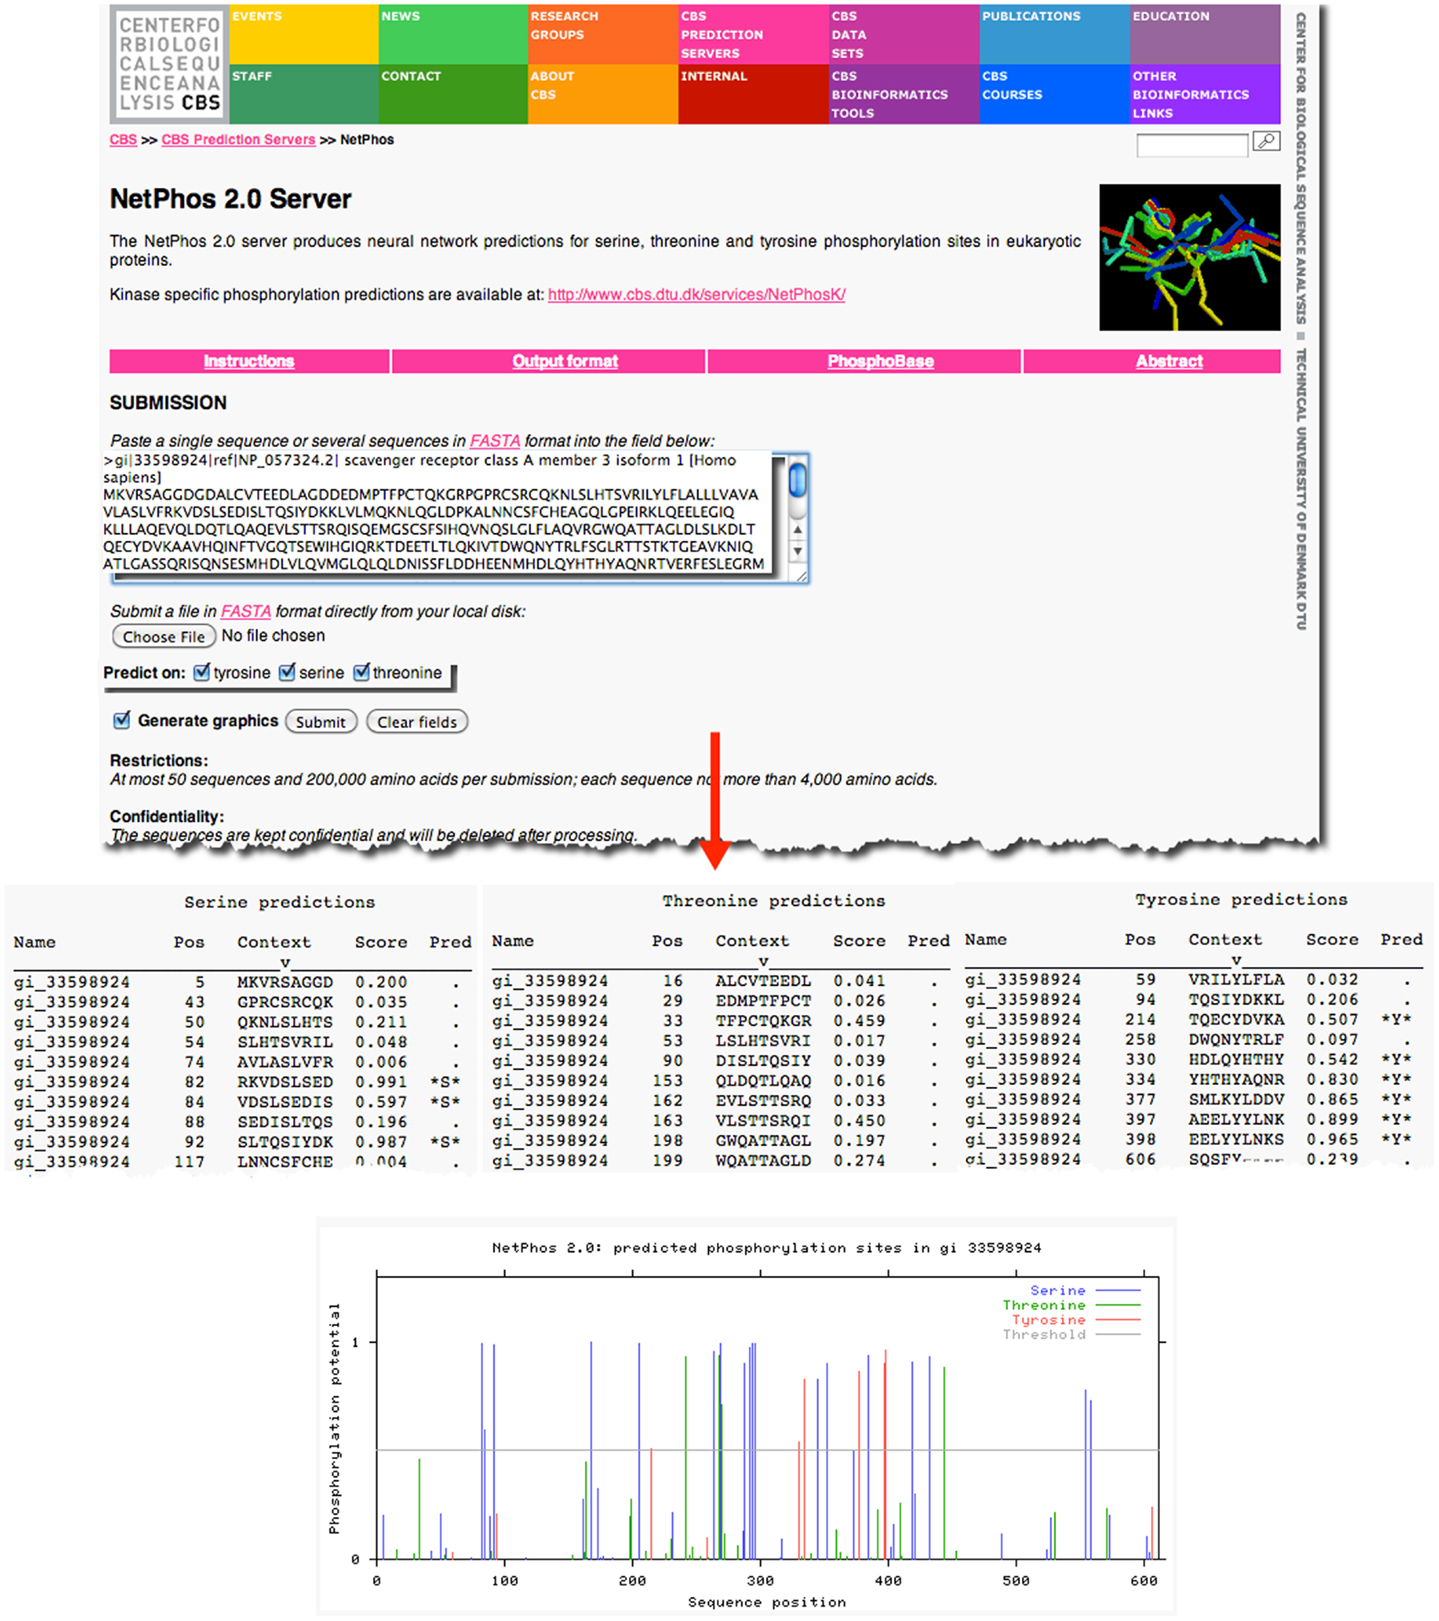Click the 'Tyrosine predictions' heading

pyautogui.click(x=1241, y=899)
